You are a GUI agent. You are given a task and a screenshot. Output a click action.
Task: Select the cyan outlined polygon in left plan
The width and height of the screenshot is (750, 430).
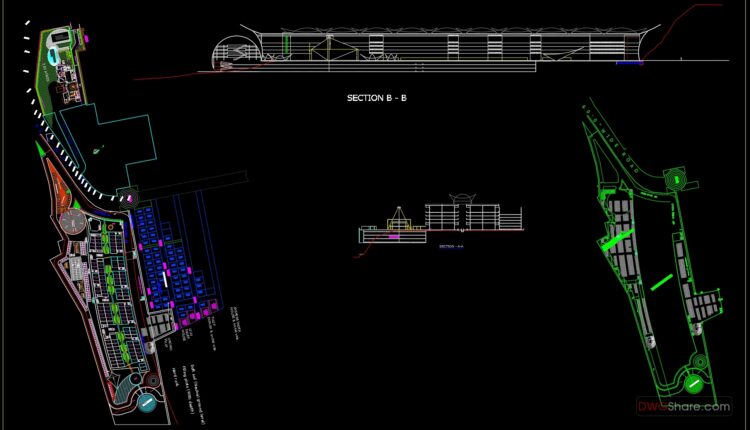(108, 146)
